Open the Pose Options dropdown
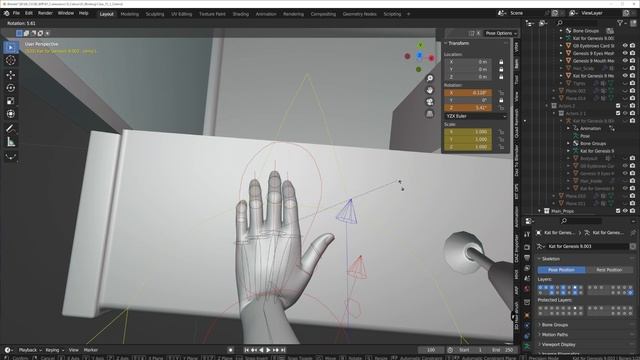The image size is (640, 360). [x=501, y=33]
